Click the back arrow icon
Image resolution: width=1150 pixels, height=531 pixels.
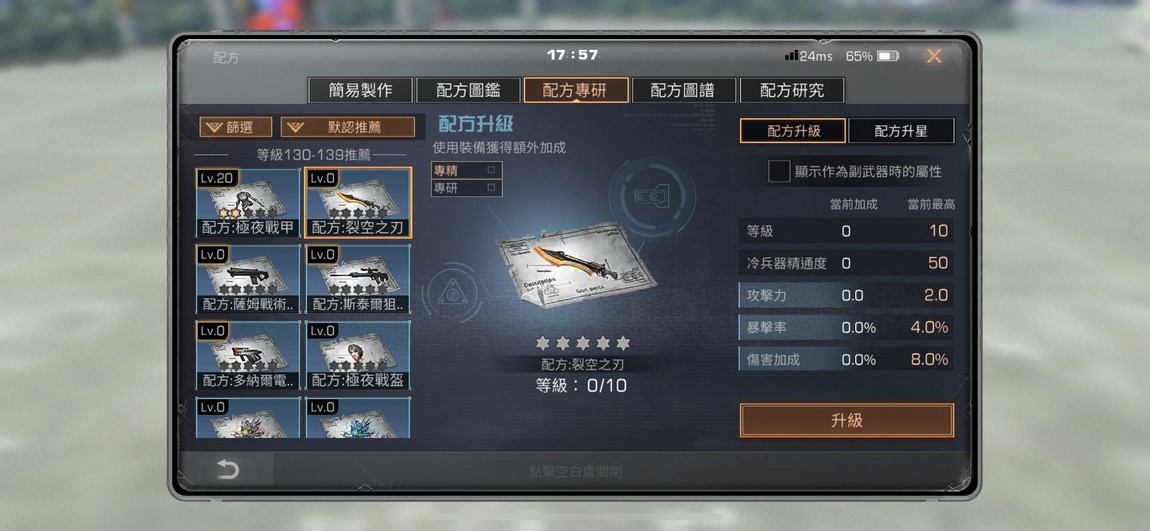[x=228, y=470]
